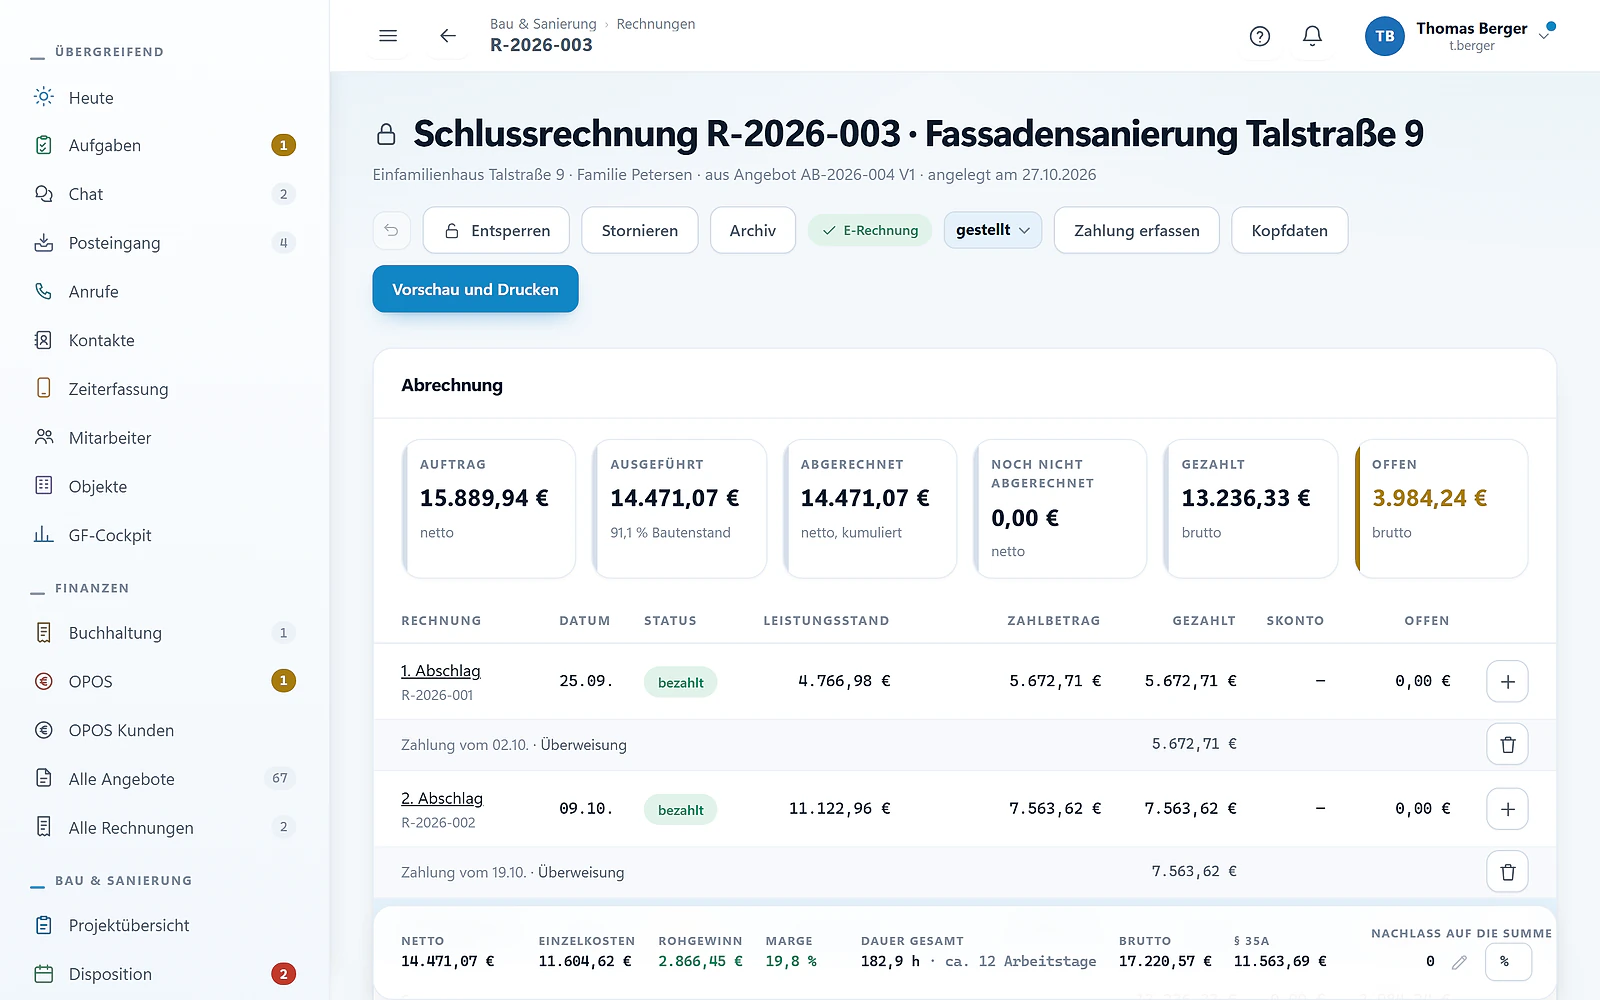Delete the payment from 02.10.
This screenshot has height=1000, width=1600.
point(1507,744)
